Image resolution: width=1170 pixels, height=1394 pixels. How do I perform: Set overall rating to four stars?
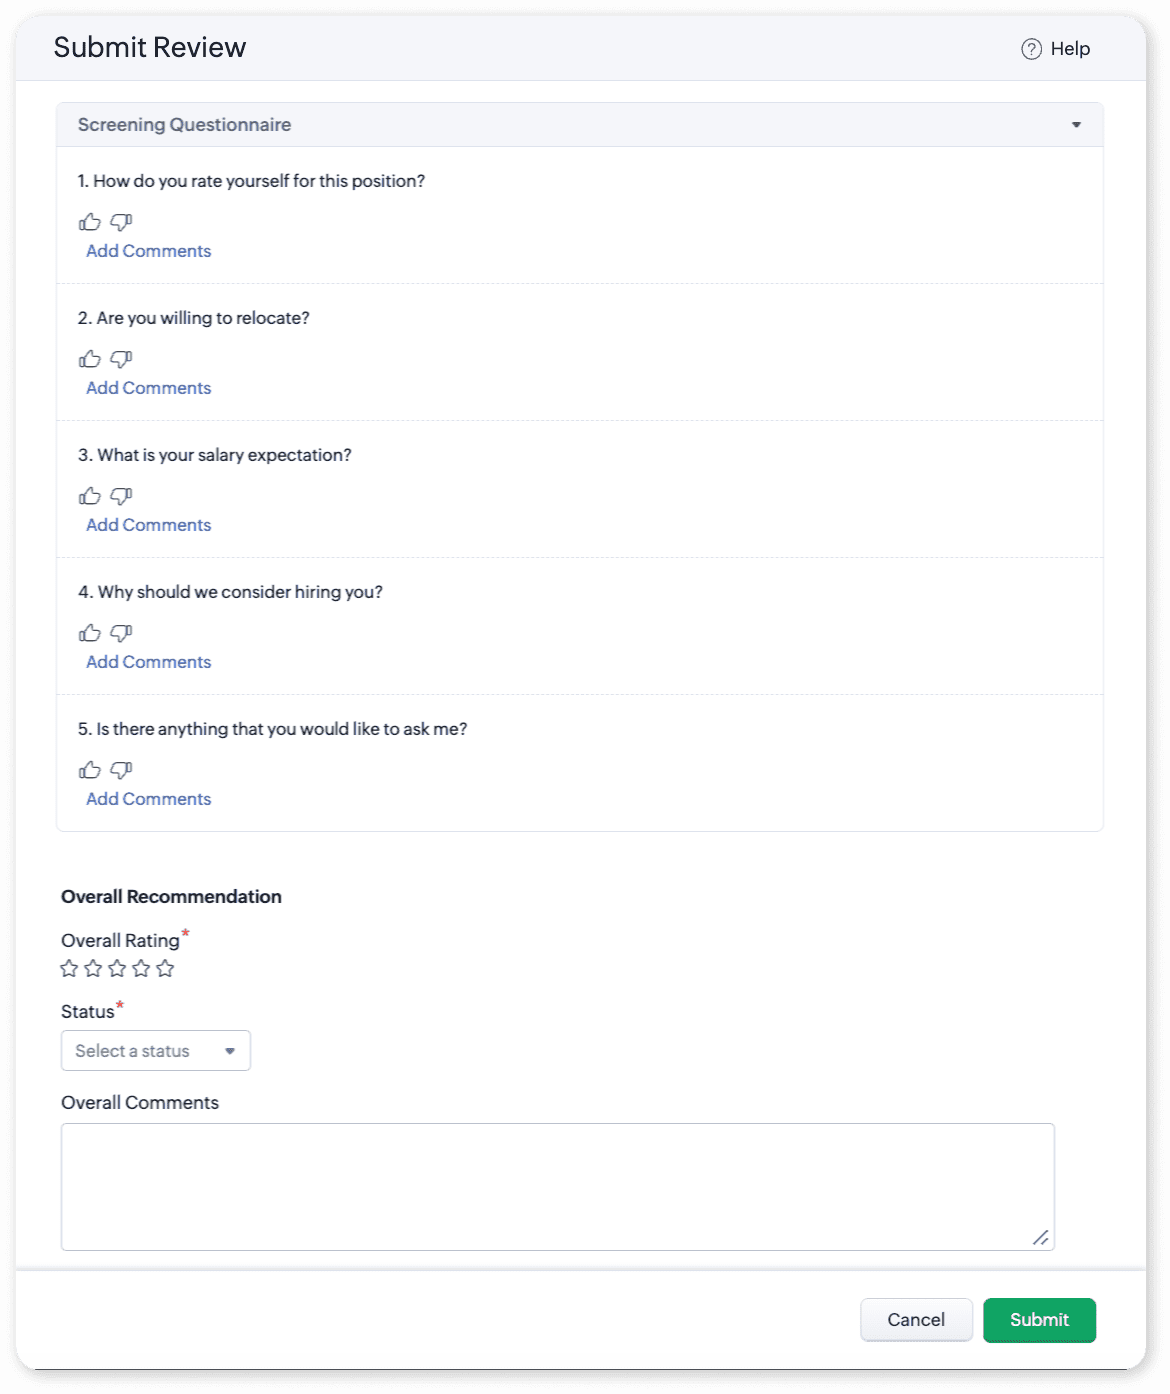coord(141,968)
